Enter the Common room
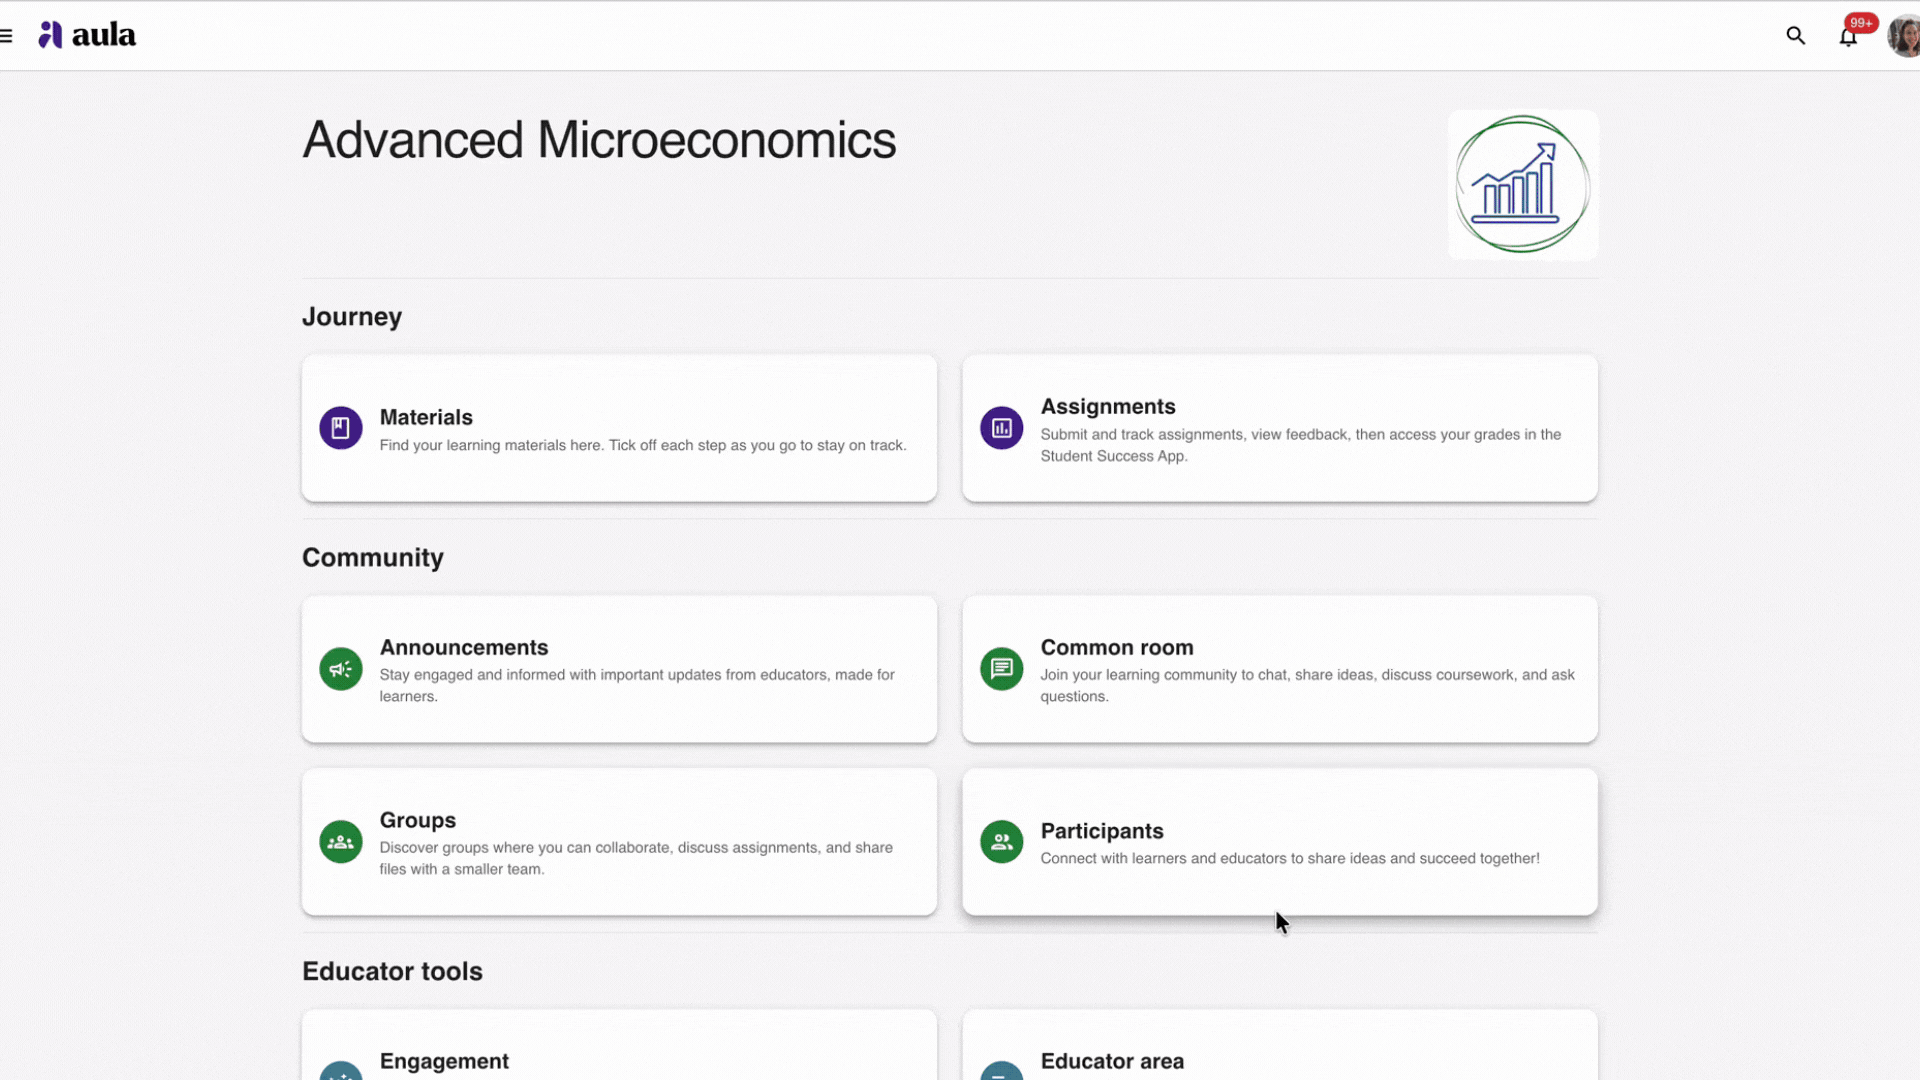1920x1080 pixels. point(1280,669)
